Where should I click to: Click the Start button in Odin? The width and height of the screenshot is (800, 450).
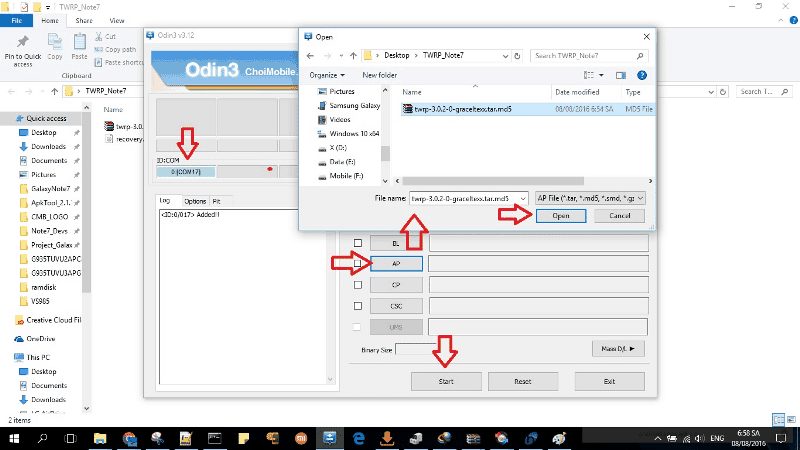click(446, 381)
